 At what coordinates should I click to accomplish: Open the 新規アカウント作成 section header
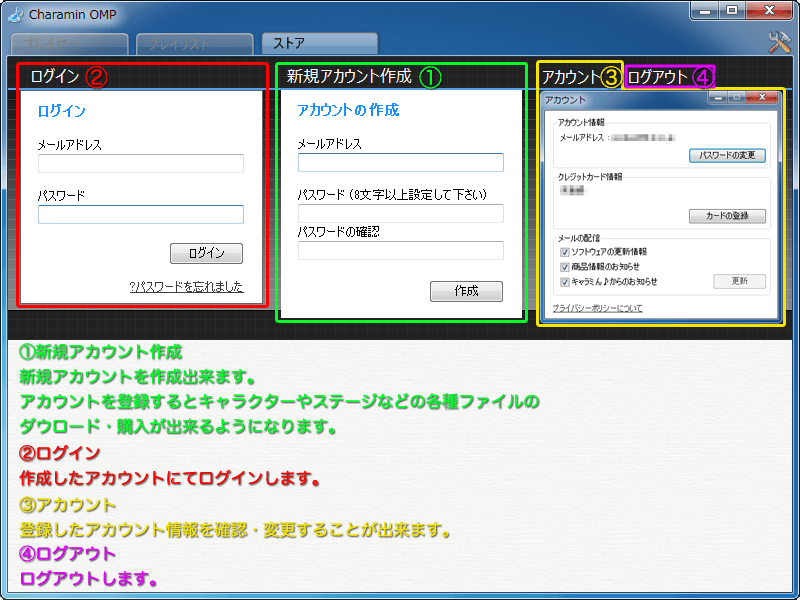349,76
